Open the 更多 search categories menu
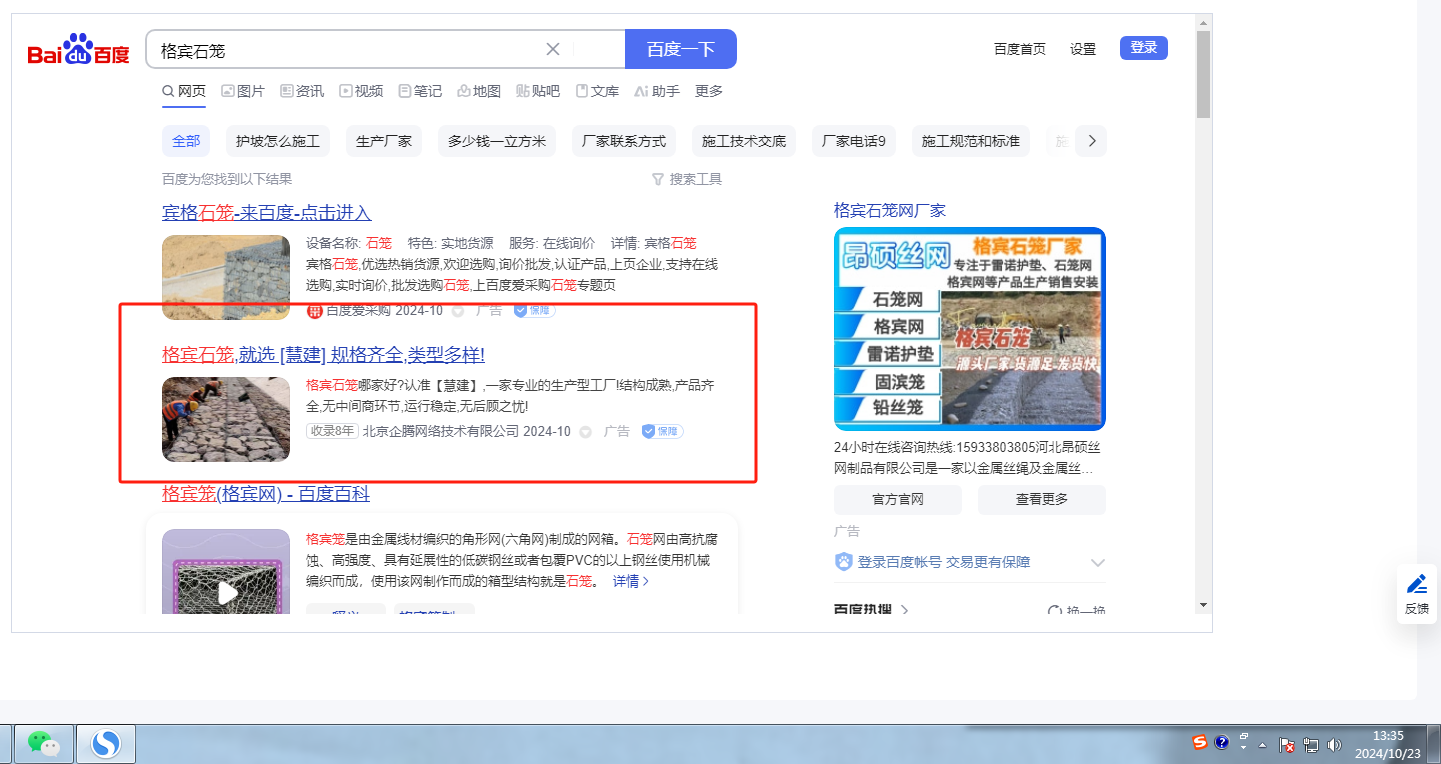Viewport: 1441px width, 764px height. pyautogui.click(x=709, y=91)
